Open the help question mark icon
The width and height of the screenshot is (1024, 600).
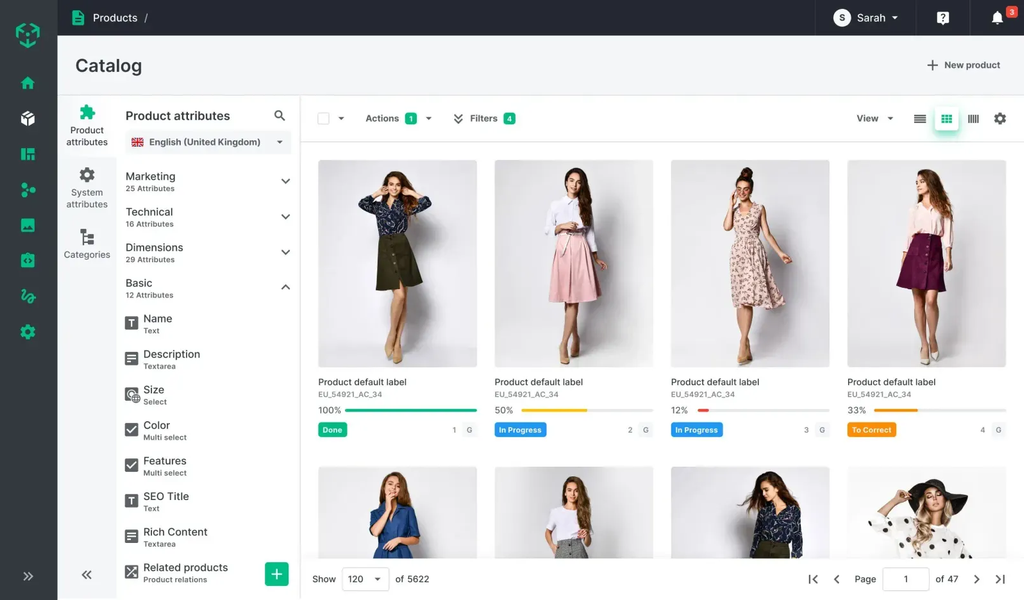click(943, 18)
